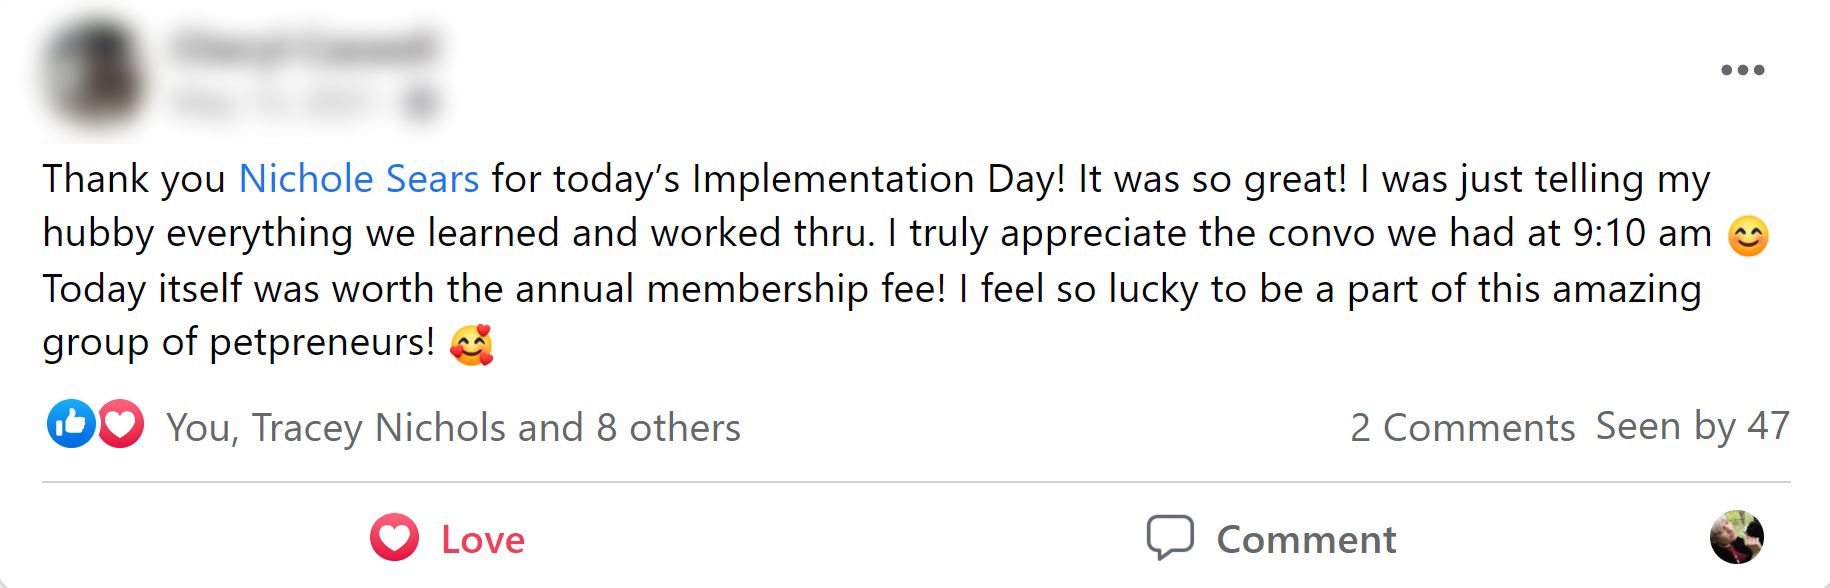Image resolution: width=1830 pixels, height=588 pixels.
Task: Click the red heart reaction icon
Action: pos(121,424)
